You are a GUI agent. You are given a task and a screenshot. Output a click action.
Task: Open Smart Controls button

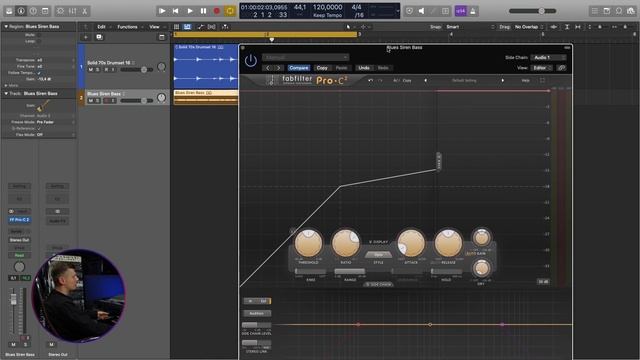(x=60, y=11)
